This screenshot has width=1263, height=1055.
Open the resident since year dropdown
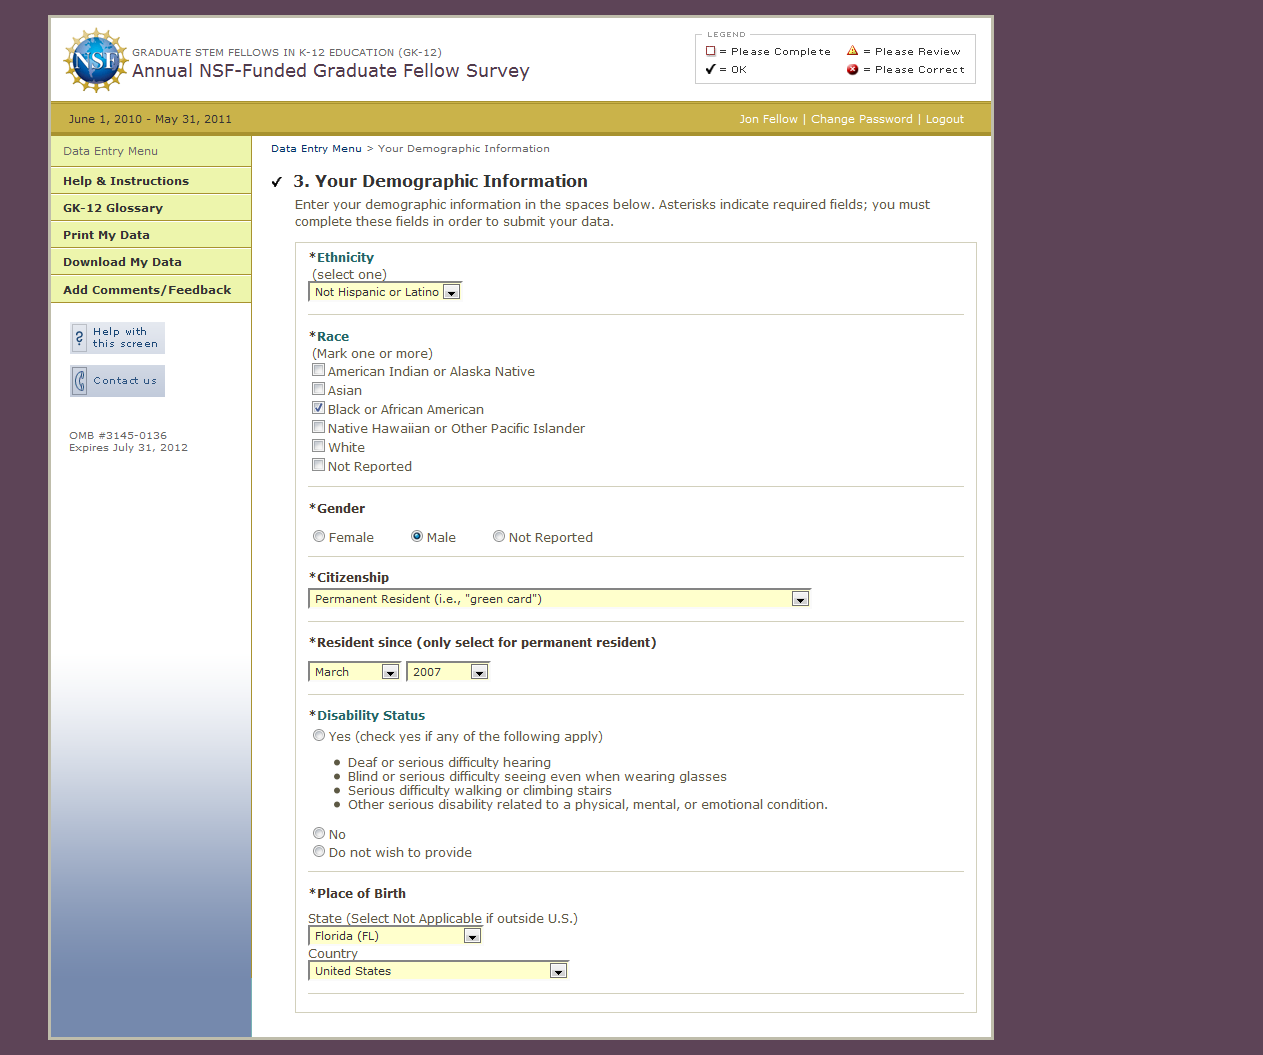tap(479, 673)
